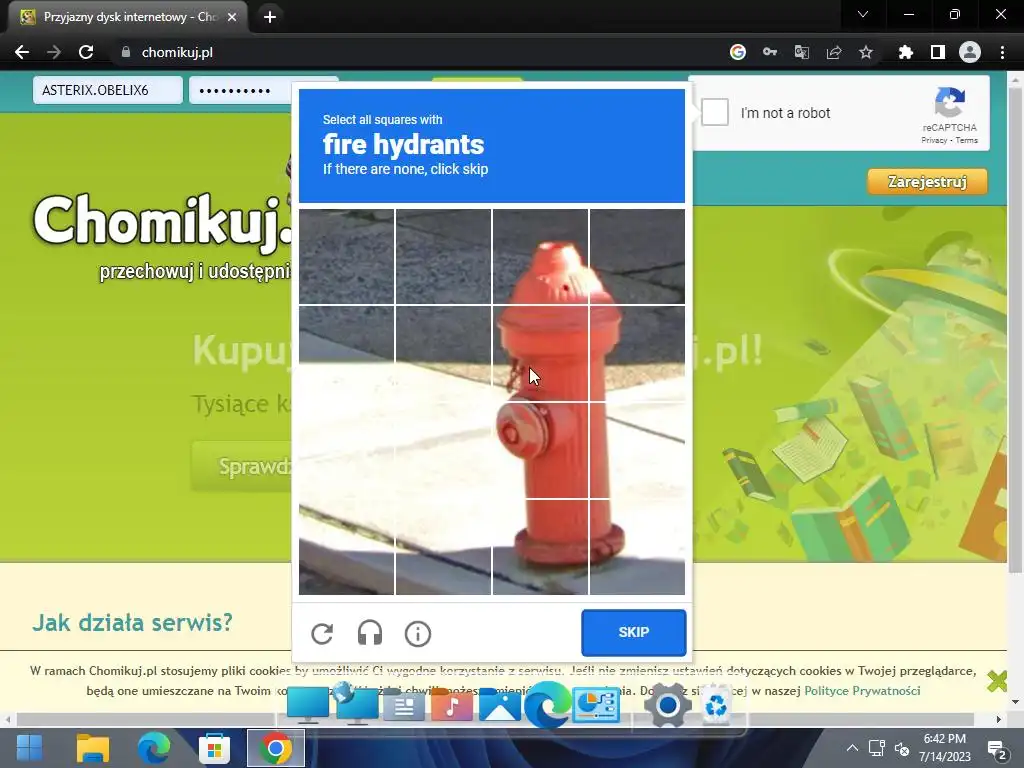This screenshot has width=1024, height=768.
Task: Open the tab search dropdown chevron
Action: 863,14
